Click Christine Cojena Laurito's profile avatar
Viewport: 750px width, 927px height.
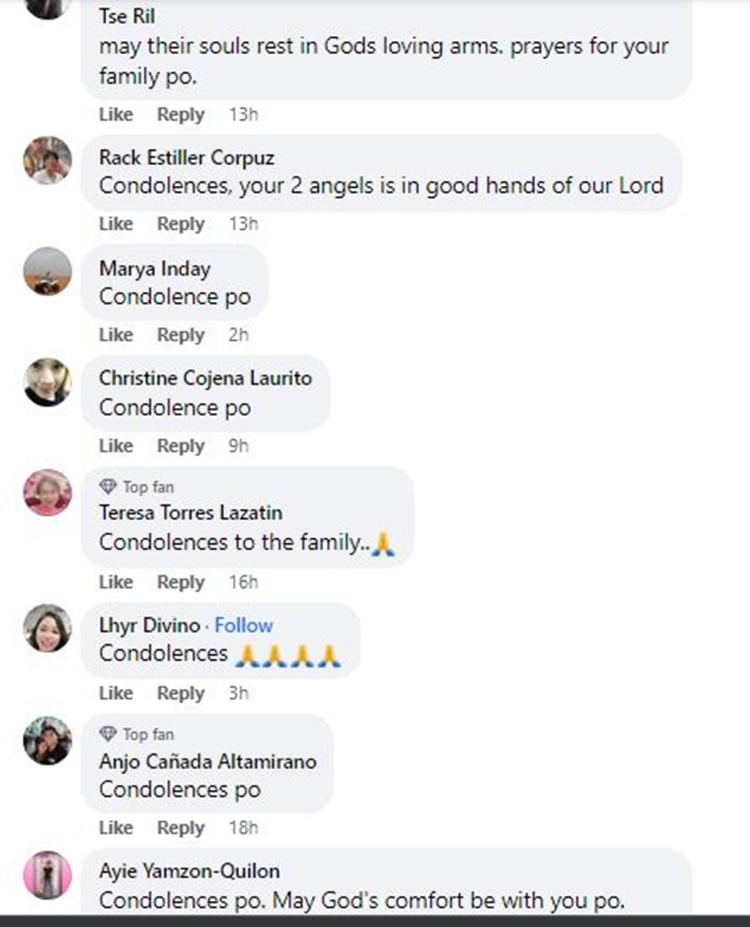click(x=48, y=382)
